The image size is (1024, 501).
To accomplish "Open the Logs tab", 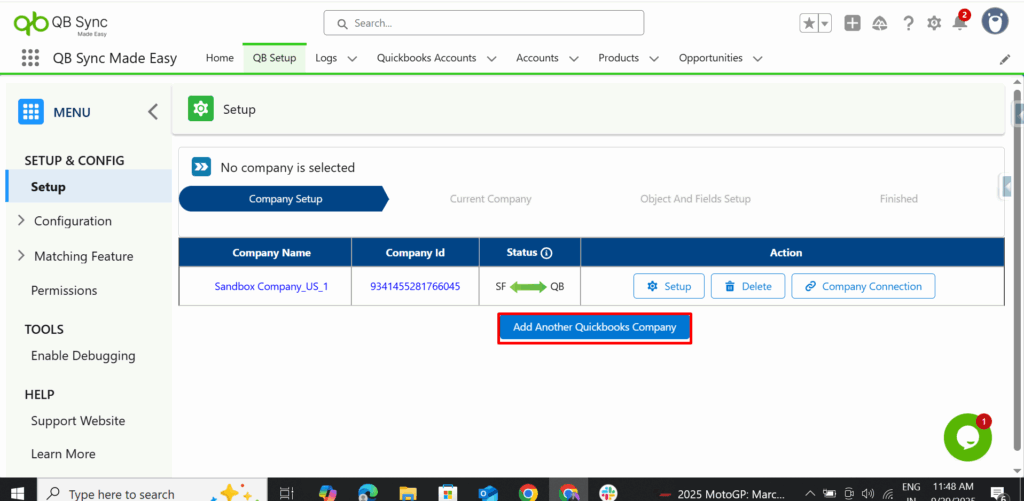I will click(x=326, y=58).
